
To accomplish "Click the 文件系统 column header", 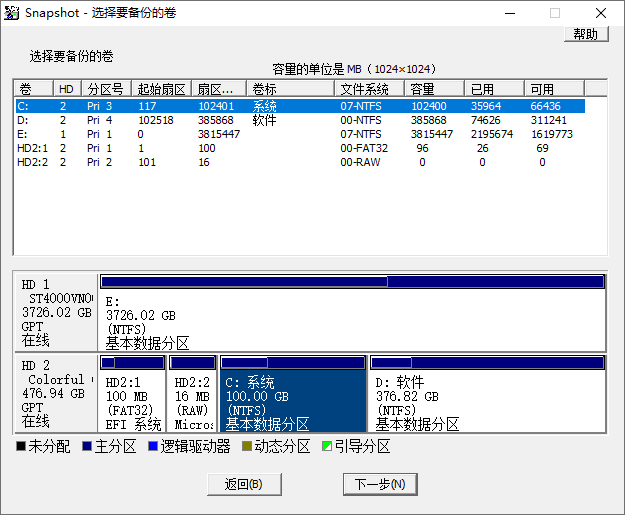I will tap(369, 88).
